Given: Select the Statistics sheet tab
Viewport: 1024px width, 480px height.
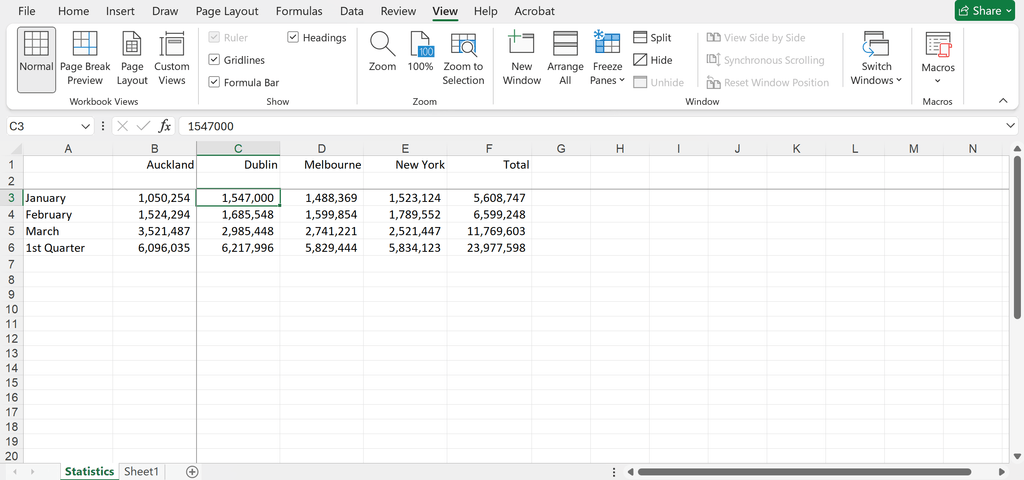Looking at the screenshot, I should tap(89, 472).
